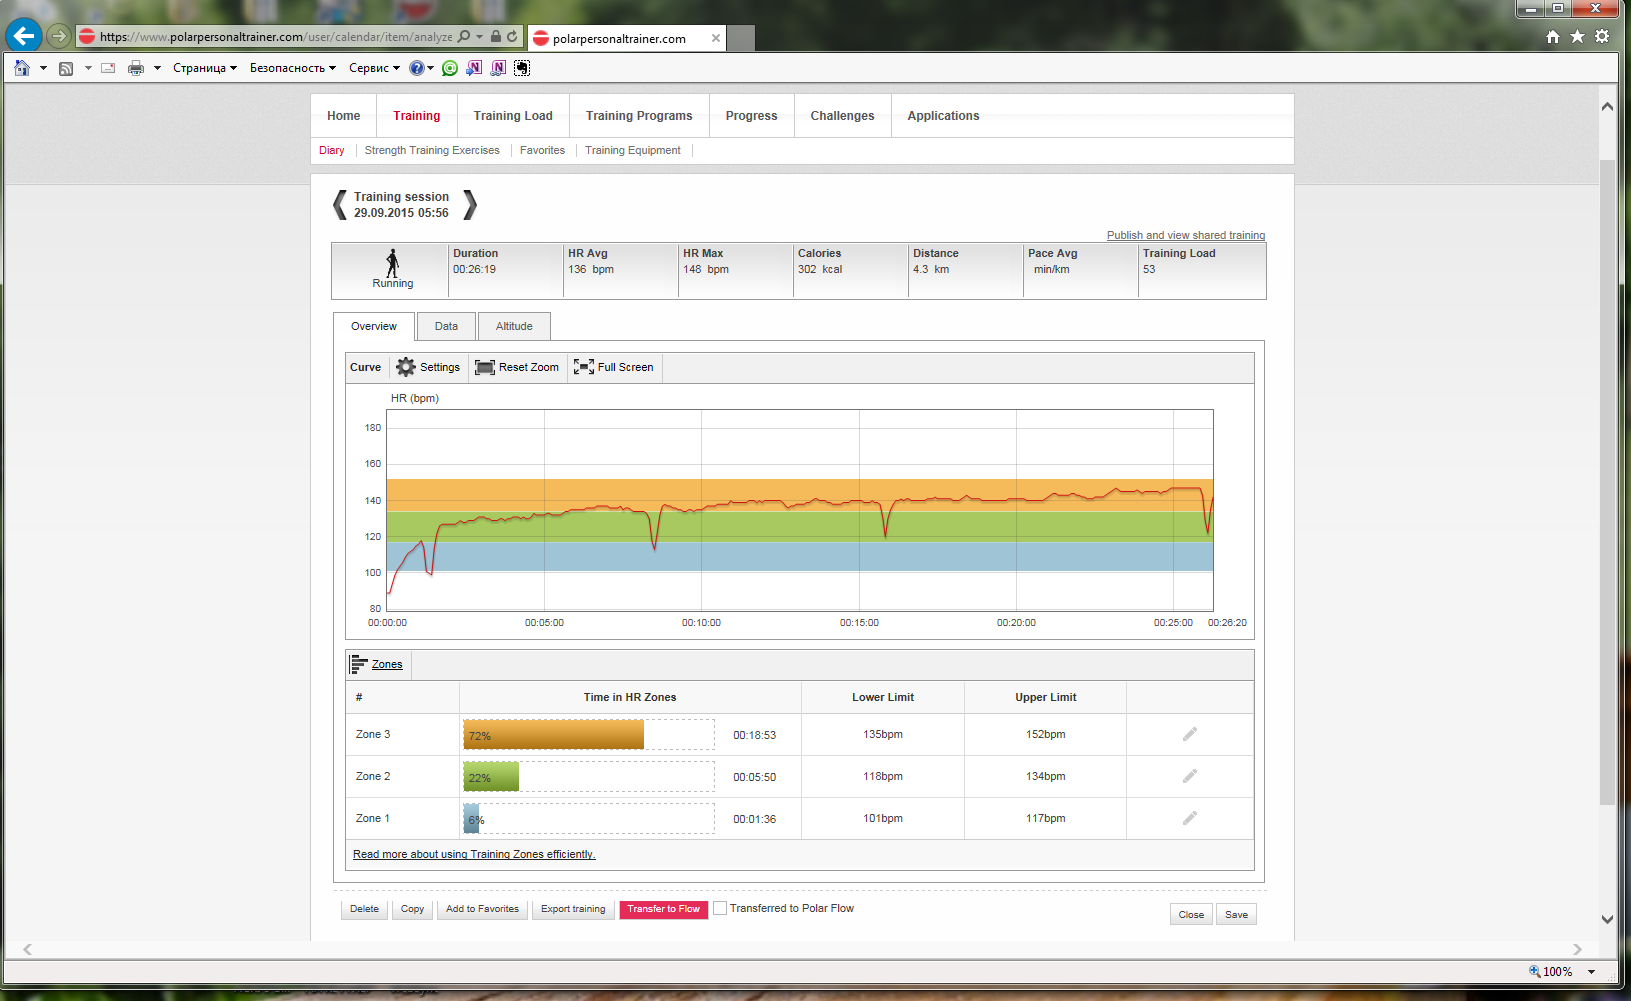This screenshot has width=1631, height=1001.
Task: Click the Zone 3 orange percentage bar
Action: (x=553, y=735)
